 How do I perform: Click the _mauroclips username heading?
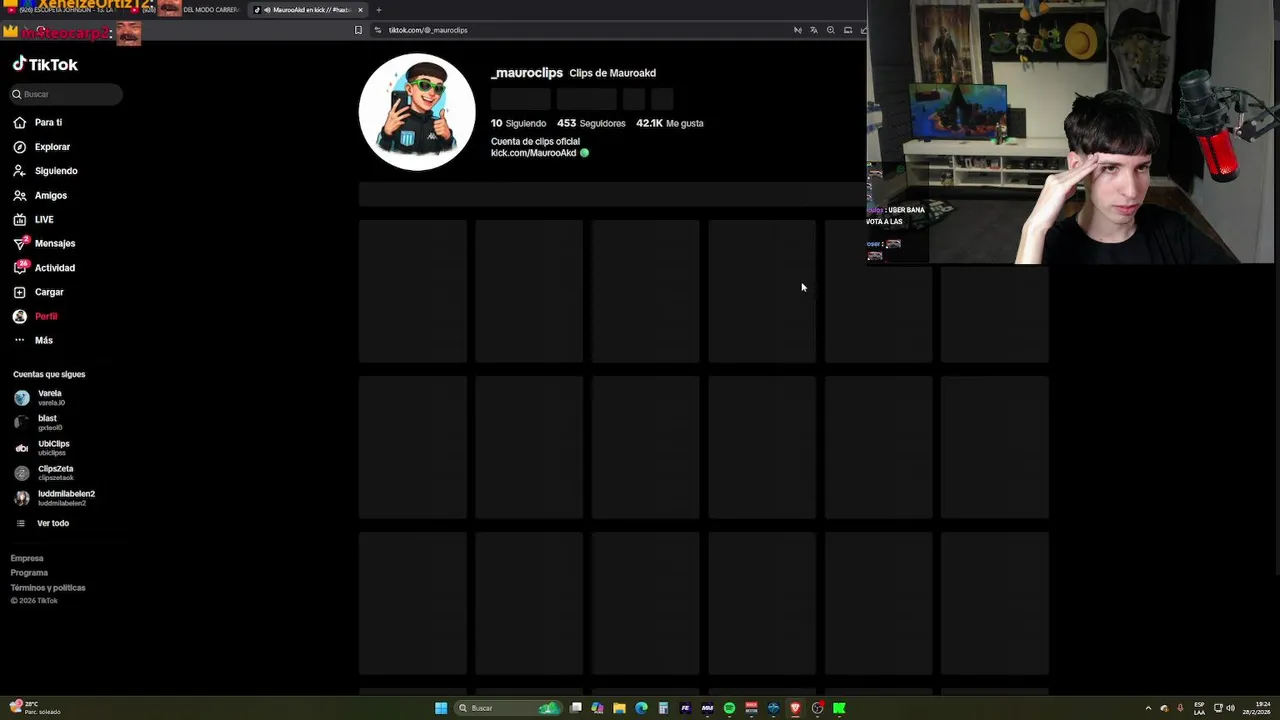[527, 73]
